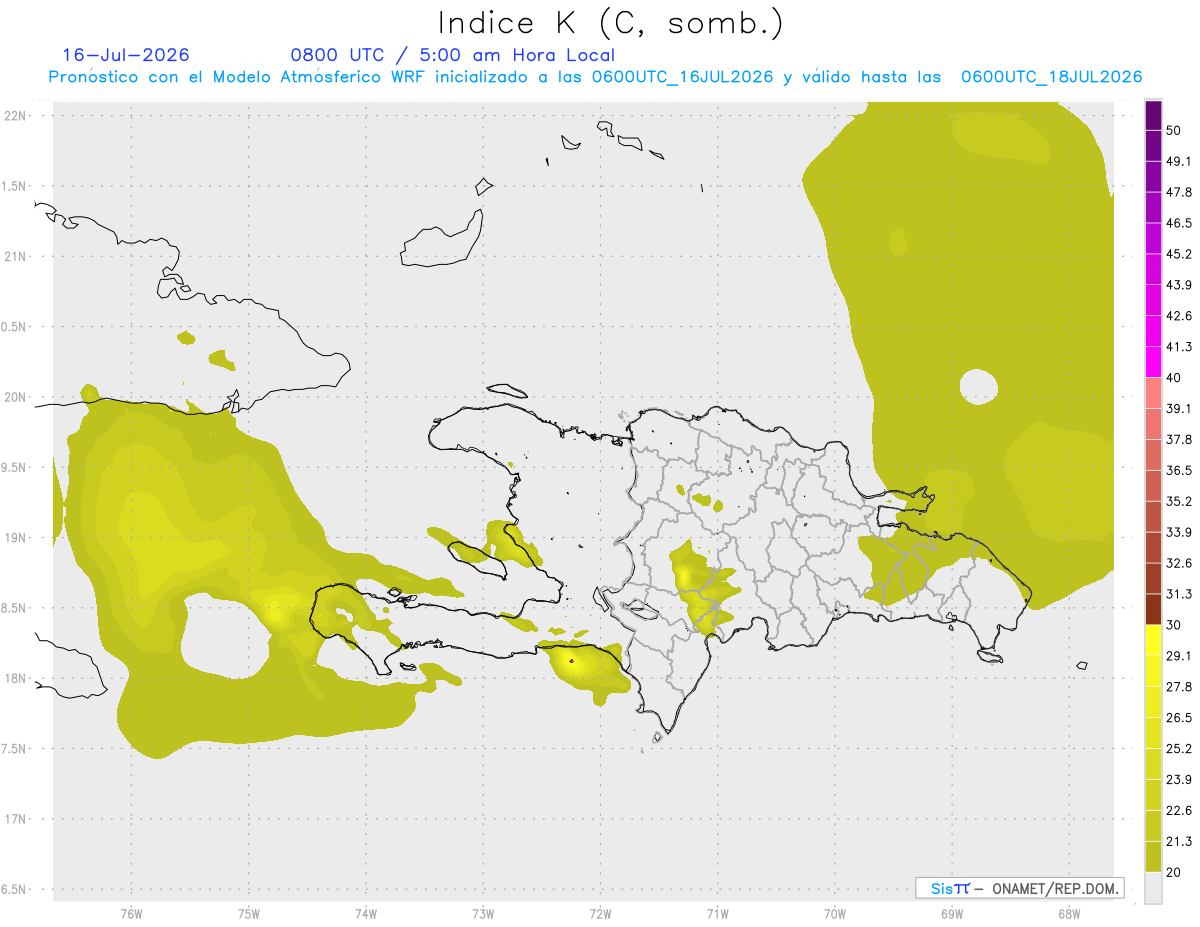Click the '72W' longitude label

[600, 914]
